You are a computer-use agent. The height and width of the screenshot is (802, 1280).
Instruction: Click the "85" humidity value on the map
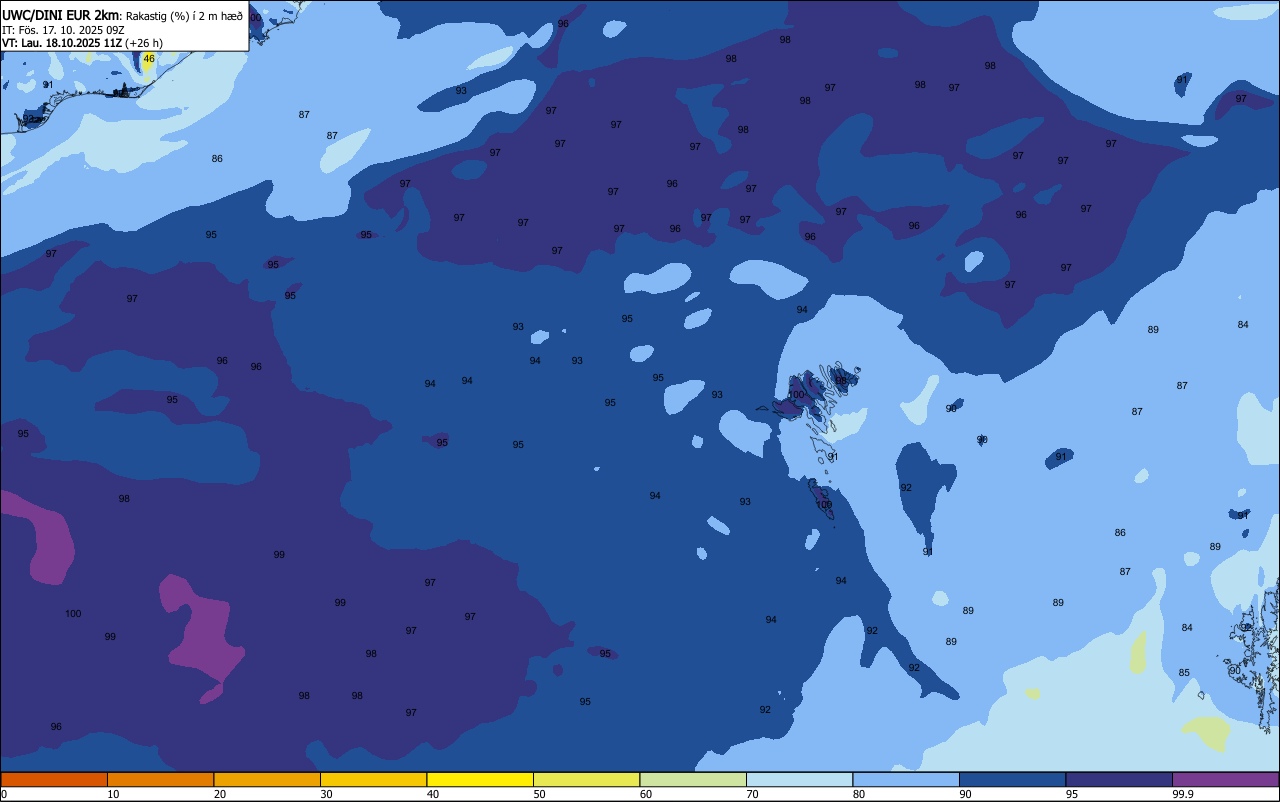coord(1184,673)
